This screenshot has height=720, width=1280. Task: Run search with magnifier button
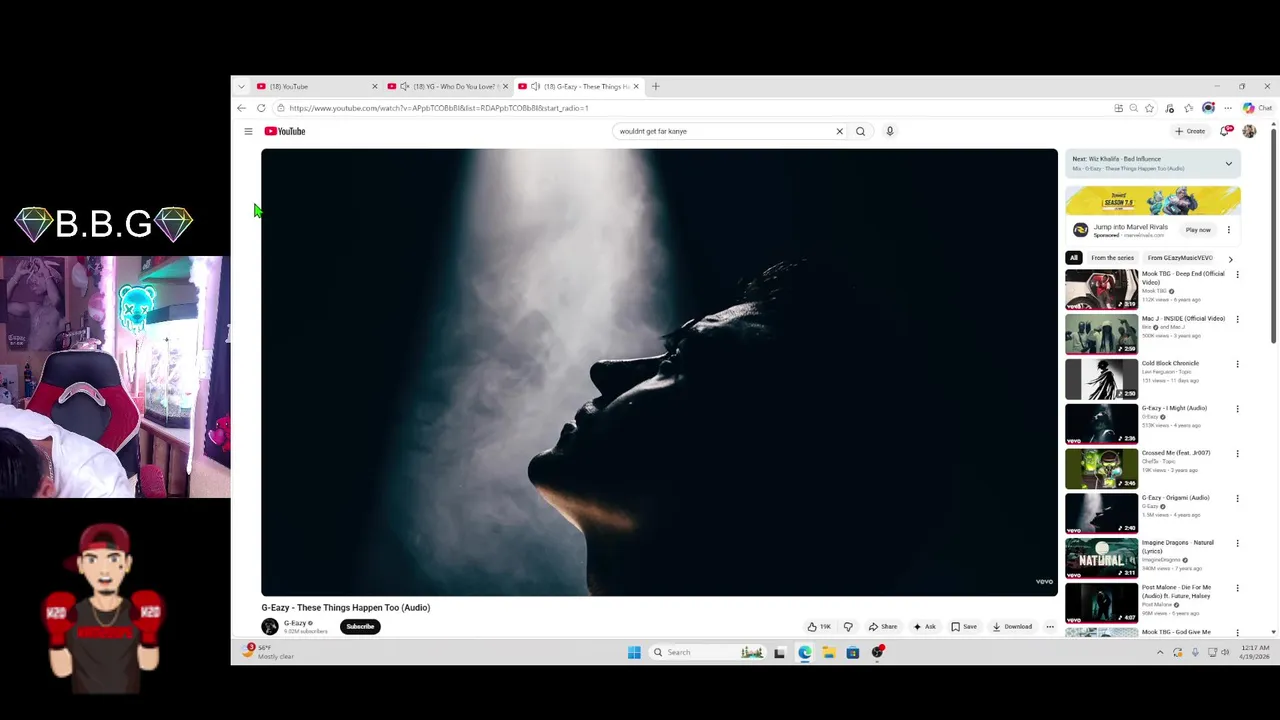tap(860, 131)
